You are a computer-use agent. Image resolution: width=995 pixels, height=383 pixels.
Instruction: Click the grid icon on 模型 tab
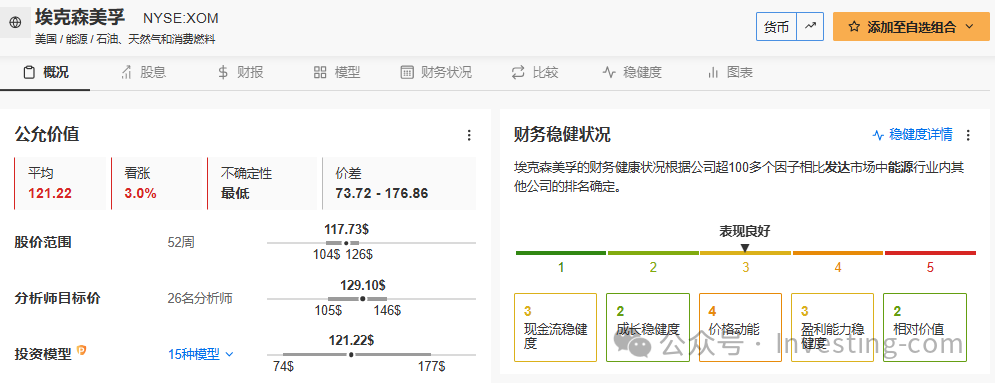[320, 72]
